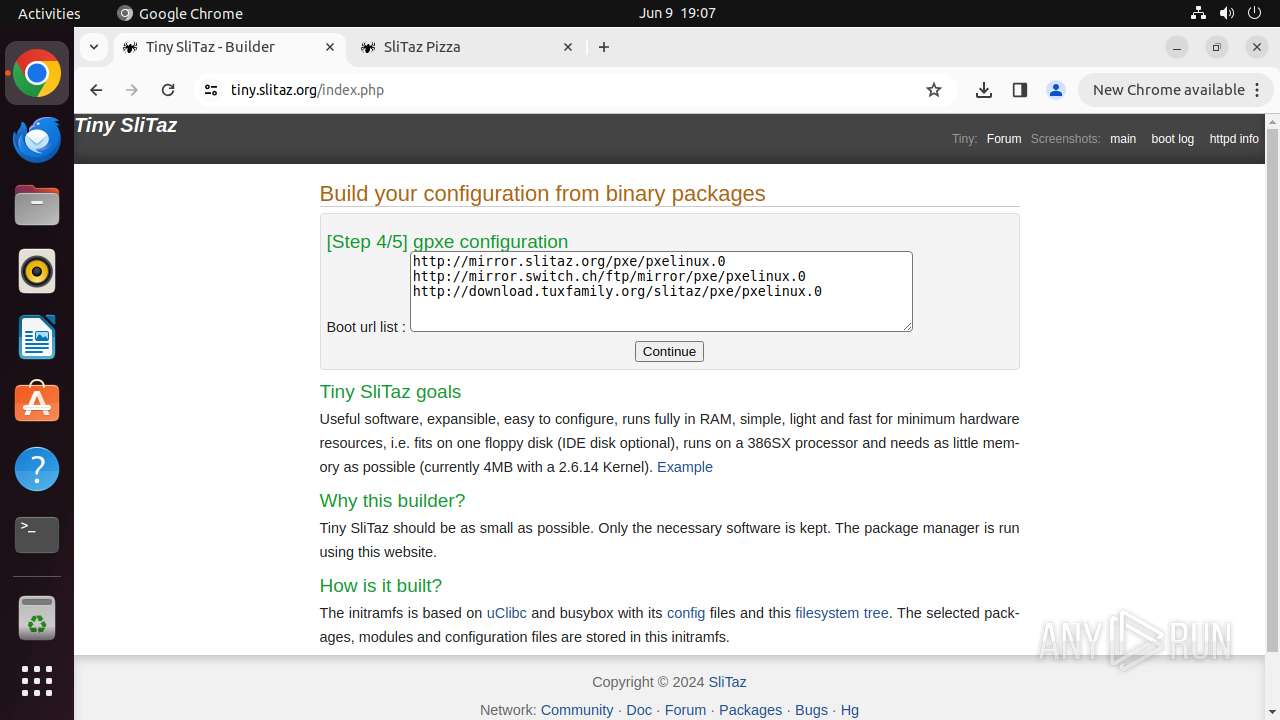Follow the uClibc link
Screen dimensions: 1280x720
point(507,613)
